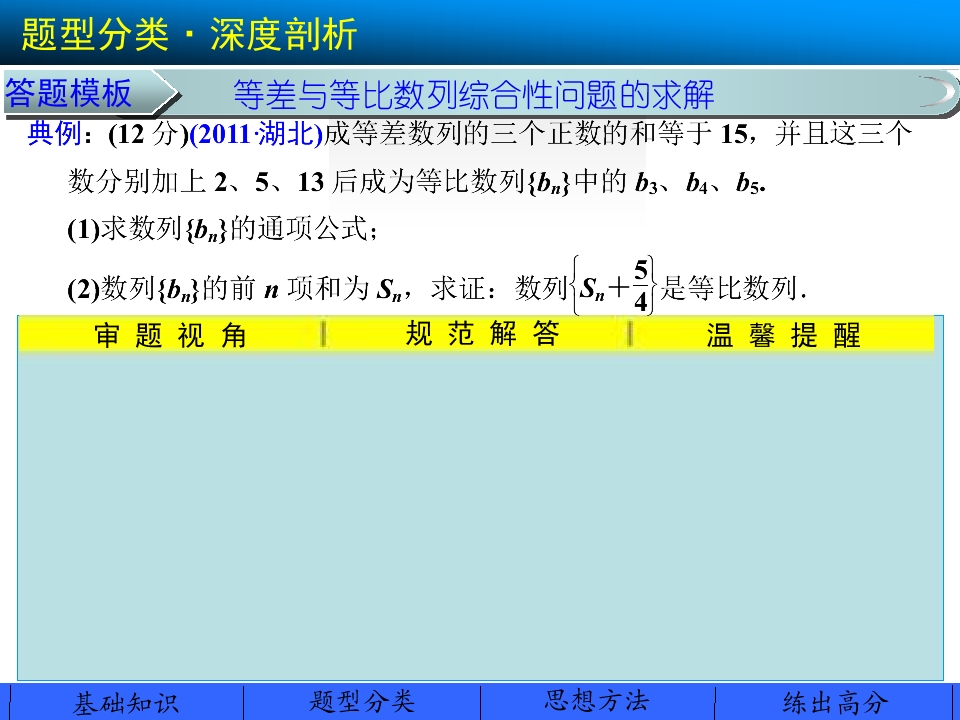Jump to 思想方法 section
The height and width of the screenshot is (720, 960).
tap(597, 701)
